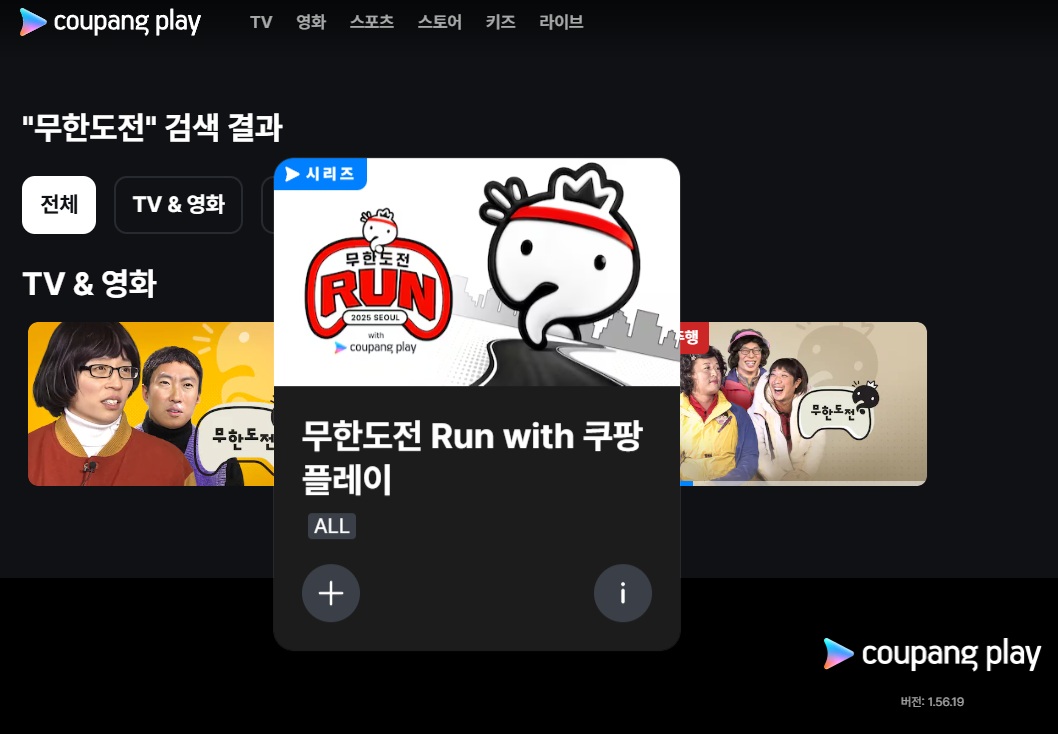Click title 무한도전 Run with 쿠팡 플레이

(x=472, y=457)
